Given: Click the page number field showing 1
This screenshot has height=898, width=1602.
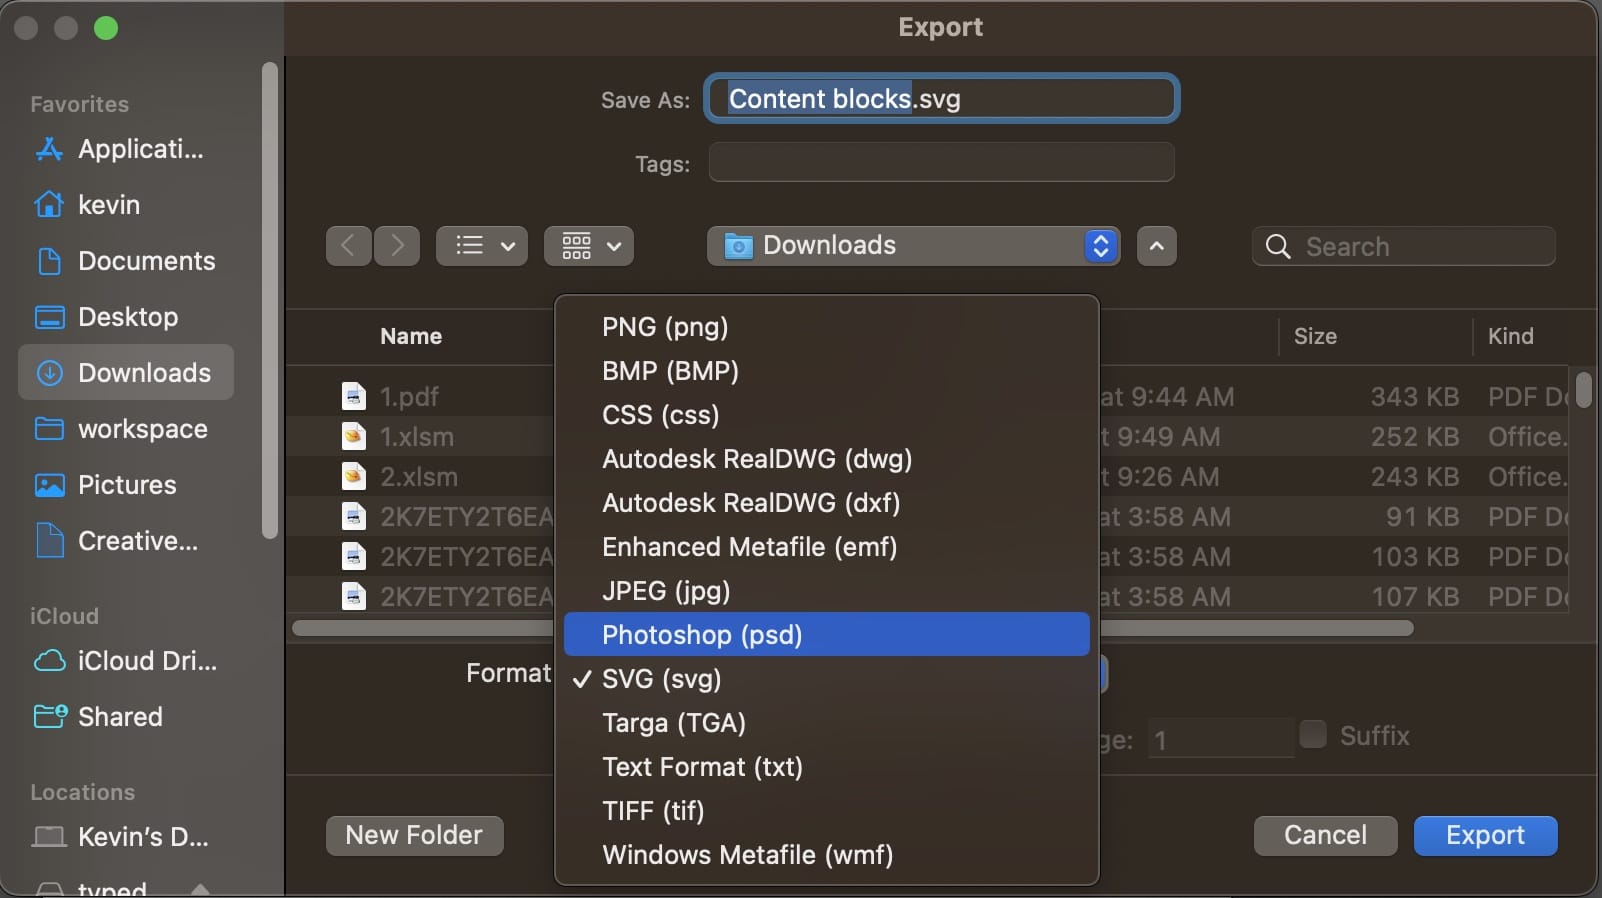Looking at the screenshot, I should 1221,740.
